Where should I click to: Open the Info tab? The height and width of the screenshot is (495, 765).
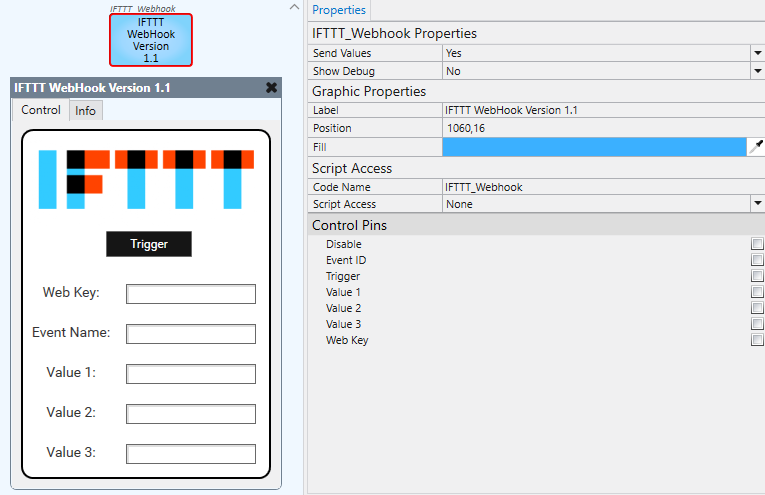pyautogui.click(x=85, y=111)
